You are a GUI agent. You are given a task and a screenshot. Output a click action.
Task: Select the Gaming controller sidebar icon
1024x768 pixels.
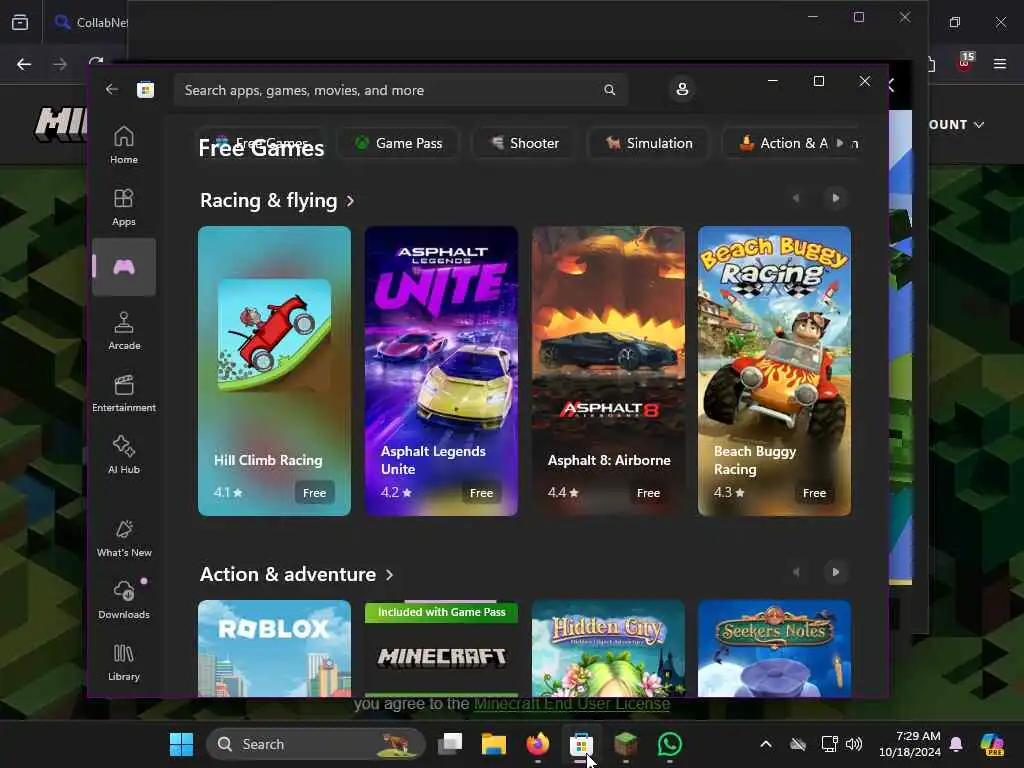point(123,266)
